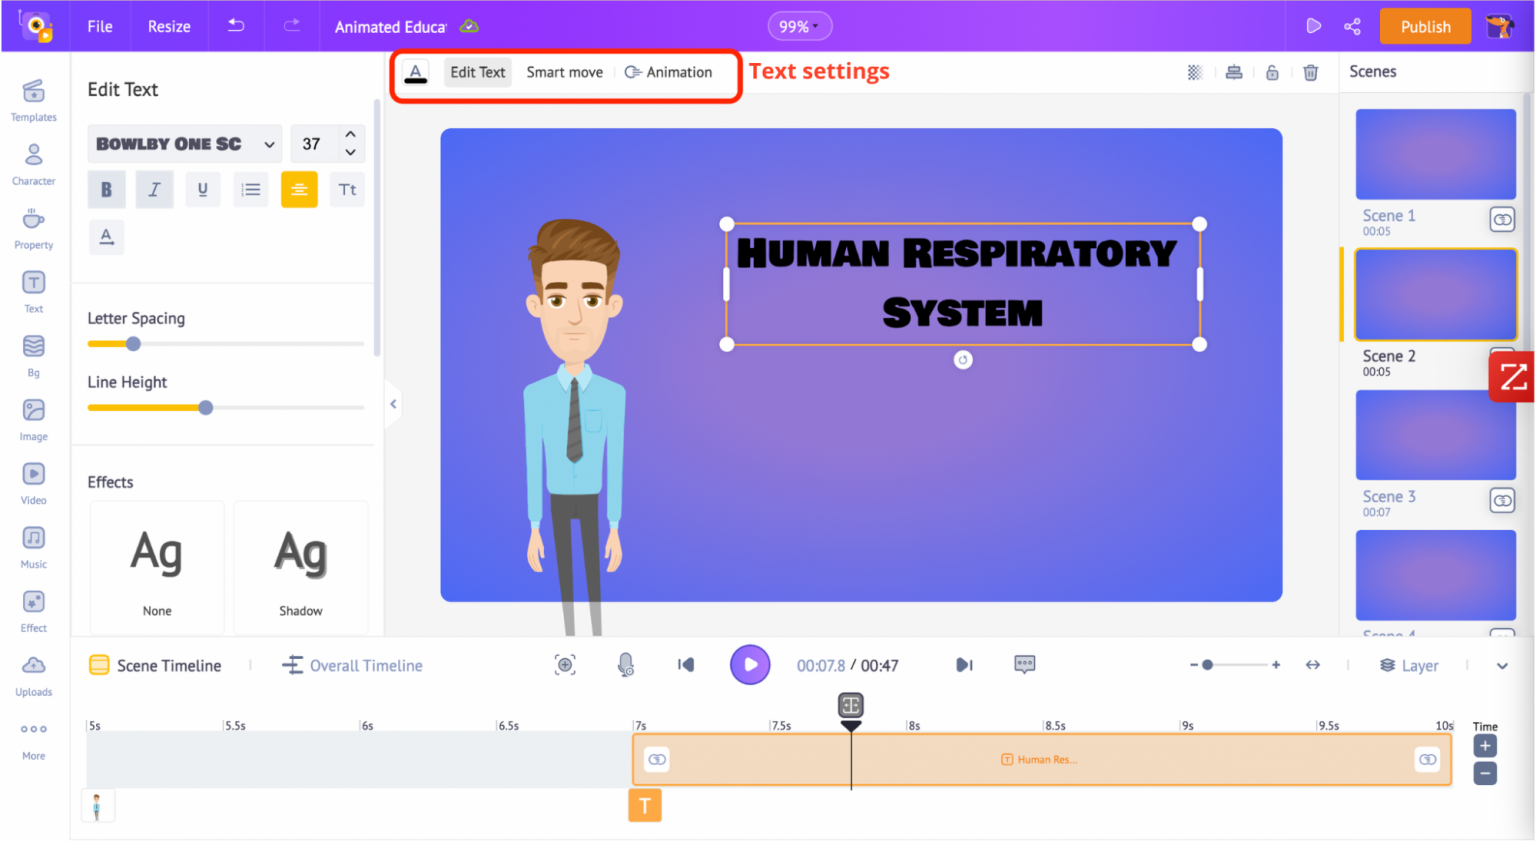The image size is (1536, 841).
Task: Open the Uploads section
Action: pyautogui.click(x=34, y=675)
